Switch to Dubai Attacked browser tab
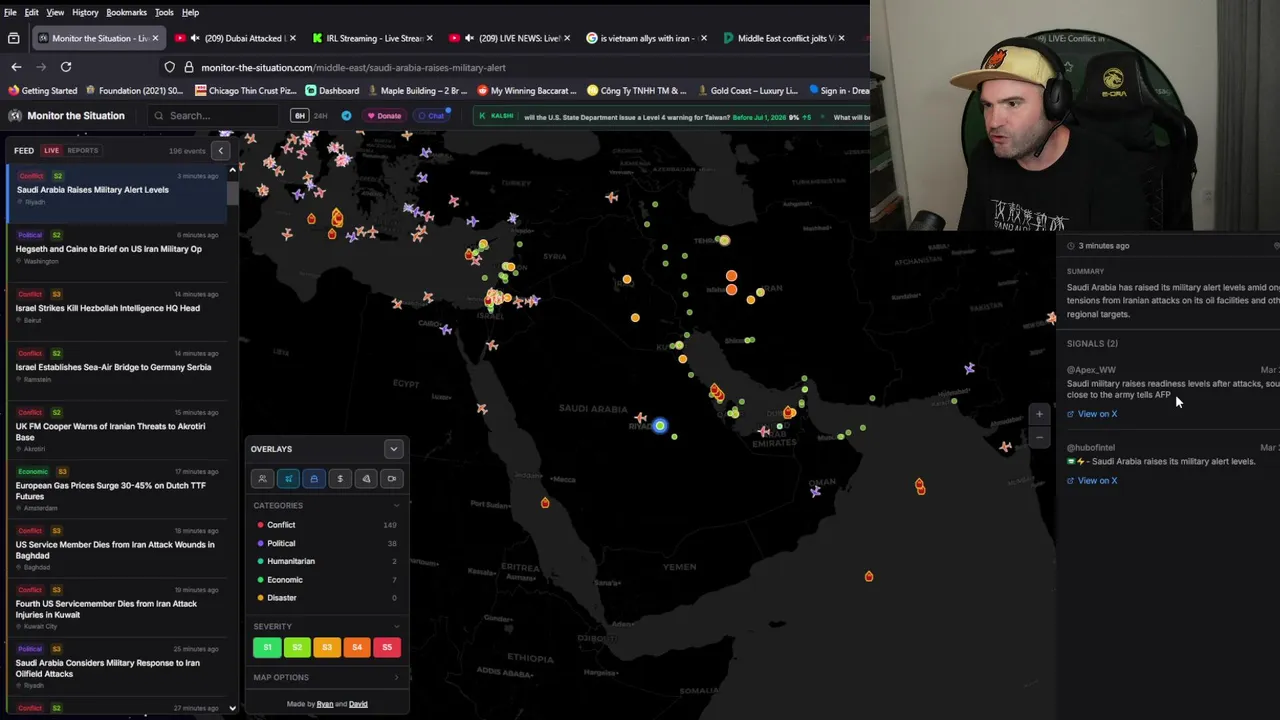 pos(235,38)
